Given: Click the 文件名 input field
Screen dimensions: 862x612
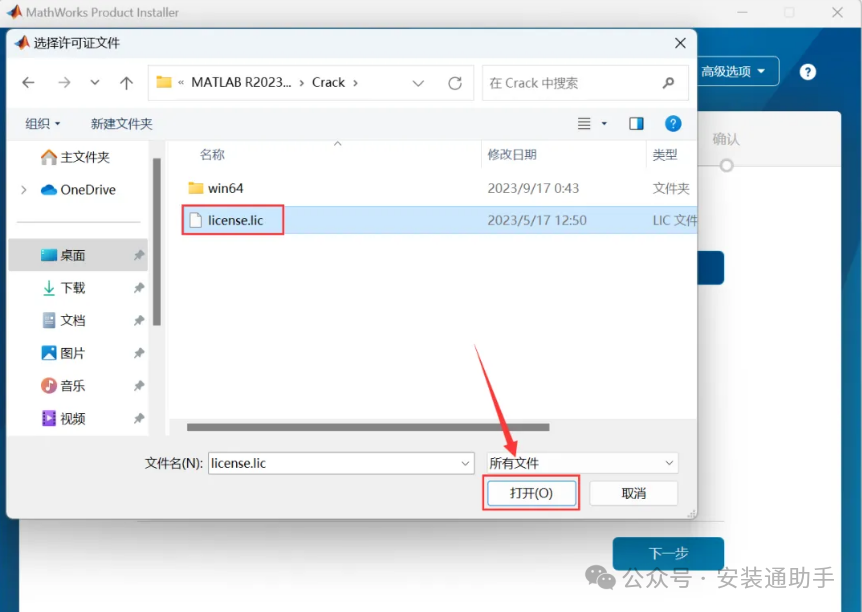Looking at the screenshot, I should point(341,463).
